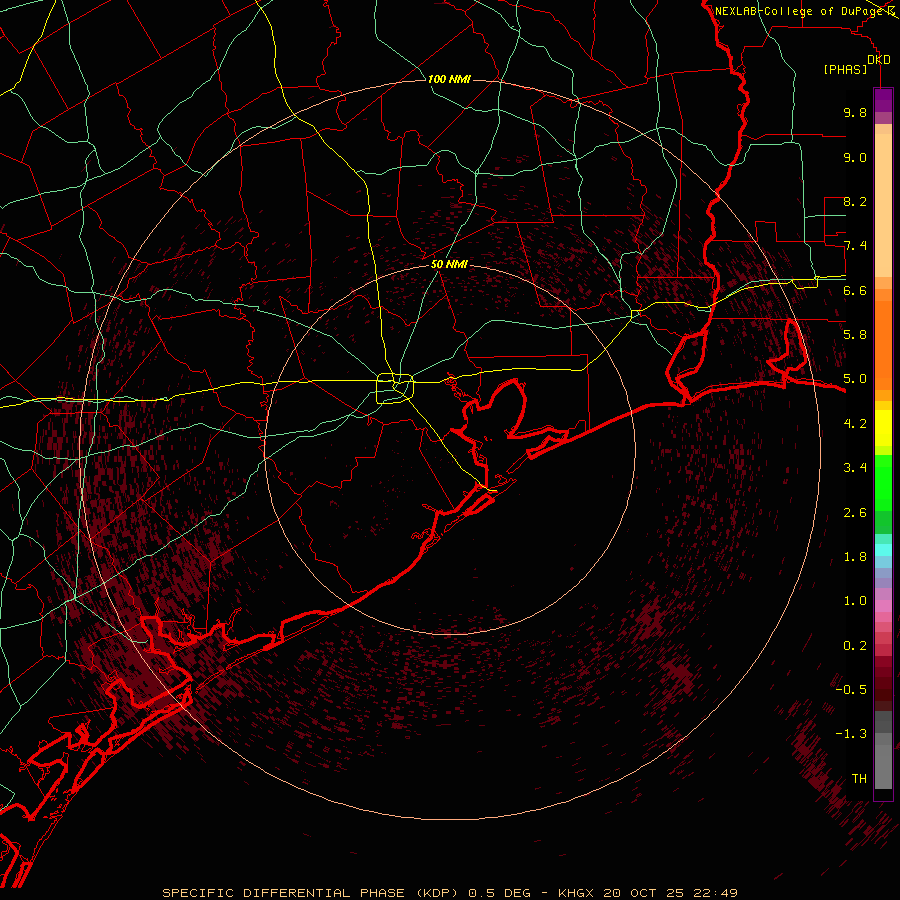
Task: Click the 9.0 value on the color scale
Action: coord(855,157)
